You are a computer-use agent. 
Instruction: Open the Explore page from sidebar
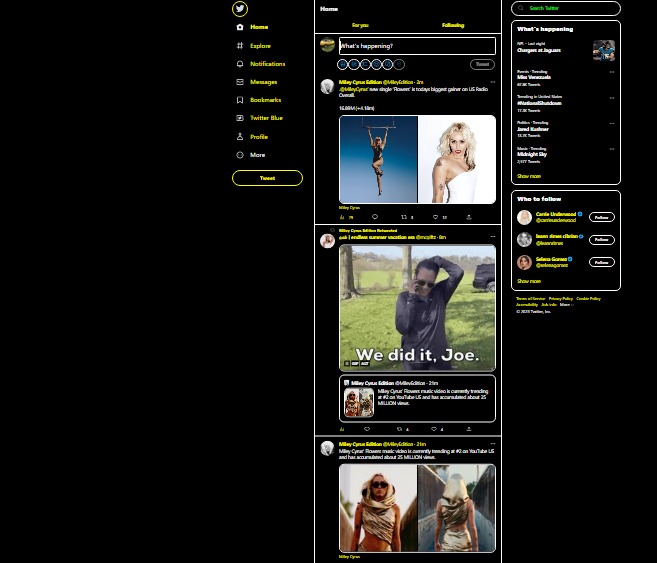coord(259,46)
